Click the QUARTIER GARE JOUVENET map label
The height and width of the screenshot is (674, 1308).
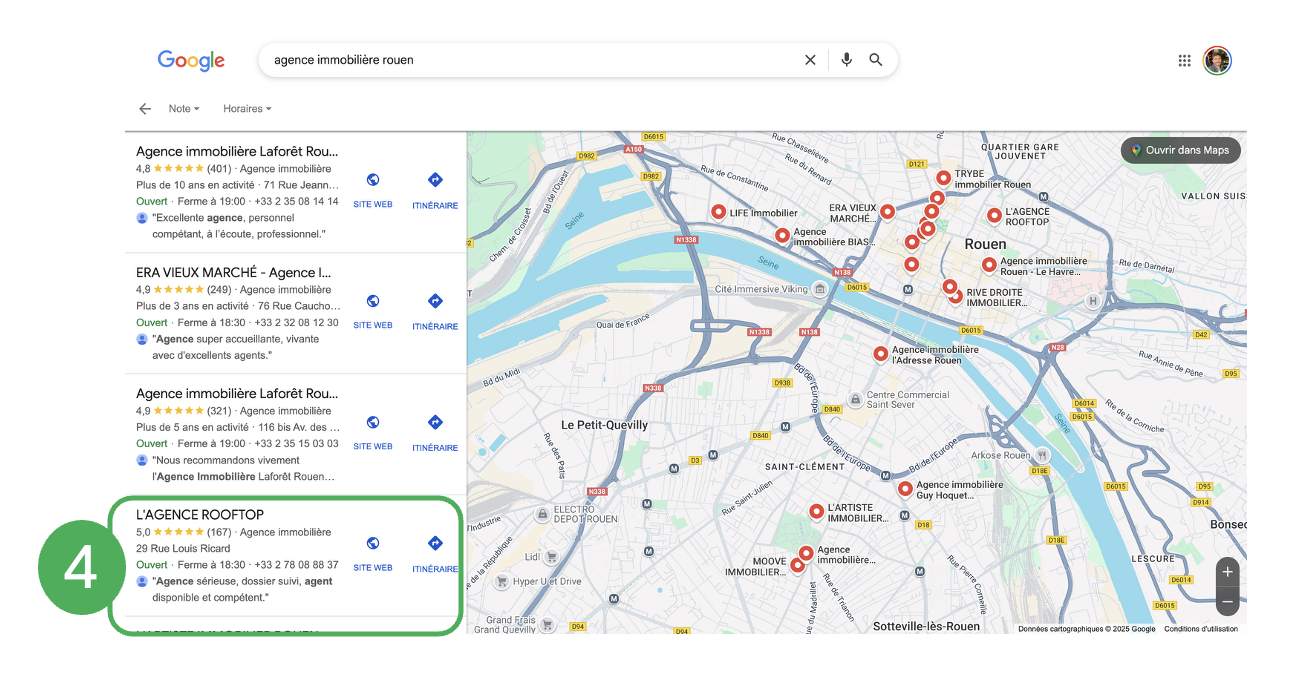pos(1019,151)
